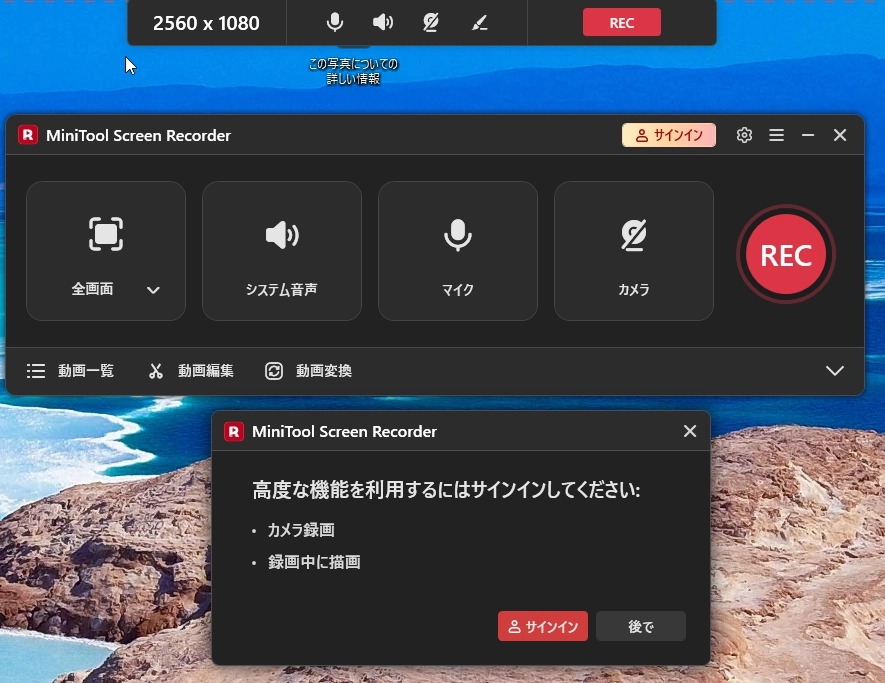Open 動画変換 video converter

309,371
